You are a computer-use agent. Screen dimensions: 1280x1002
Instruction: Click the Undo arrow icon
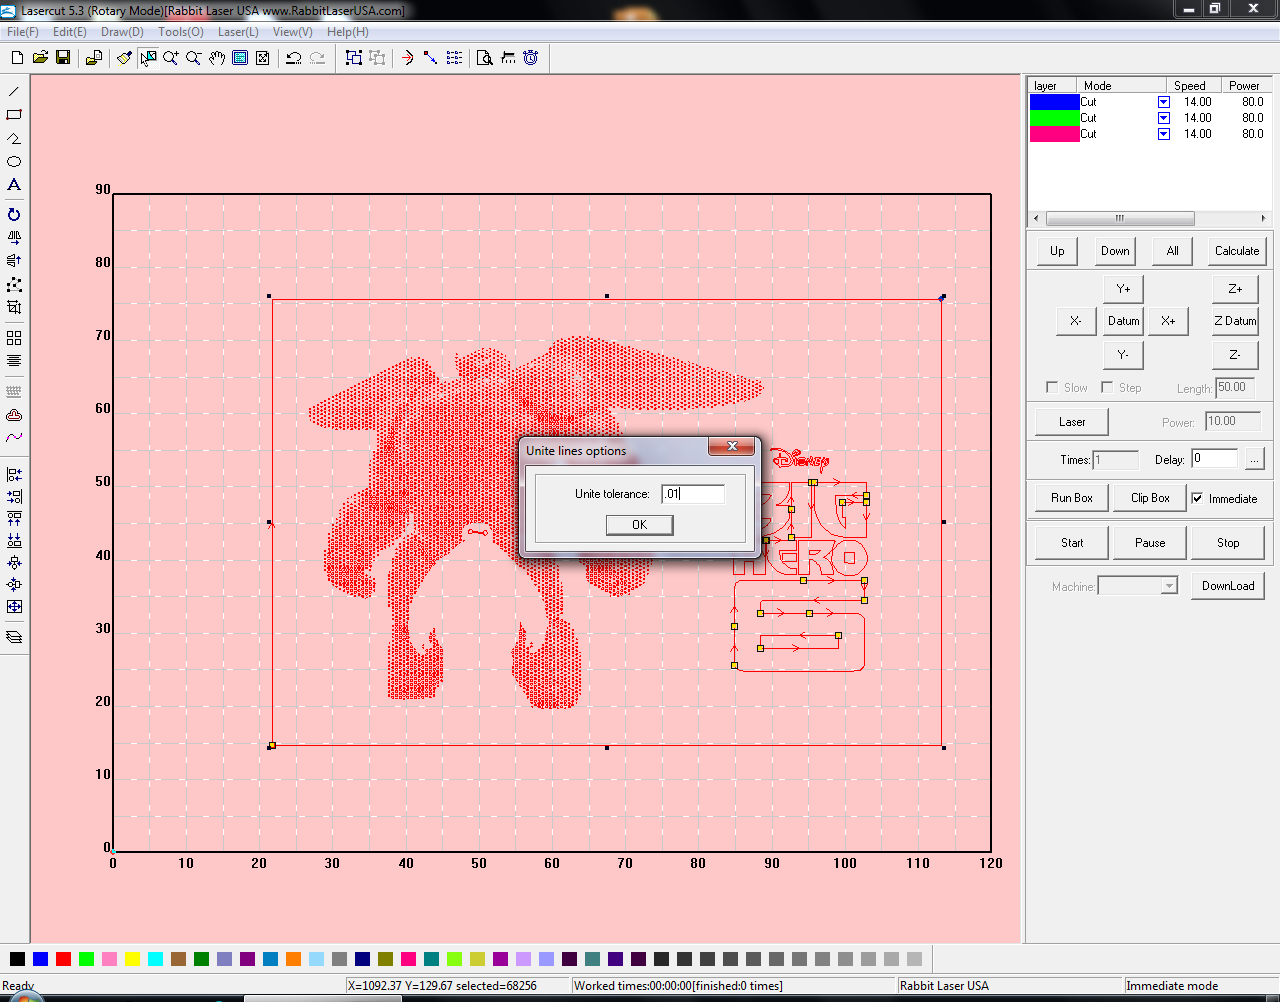point(294,58)
